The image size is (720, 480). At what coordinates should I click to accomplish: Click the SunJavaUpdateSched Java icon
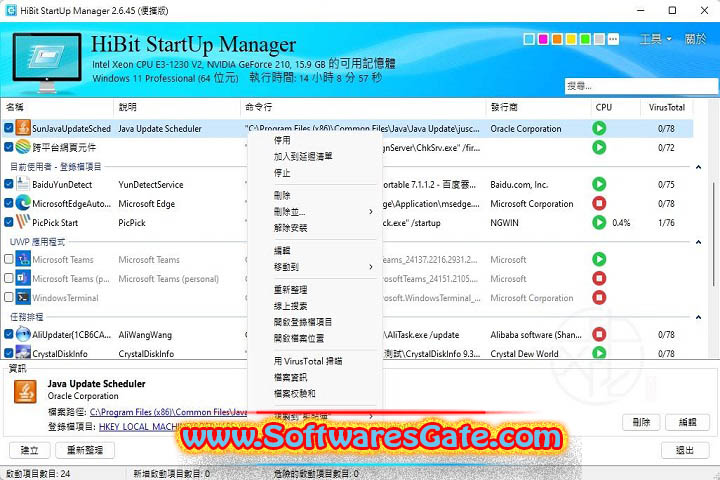(22, 128)
